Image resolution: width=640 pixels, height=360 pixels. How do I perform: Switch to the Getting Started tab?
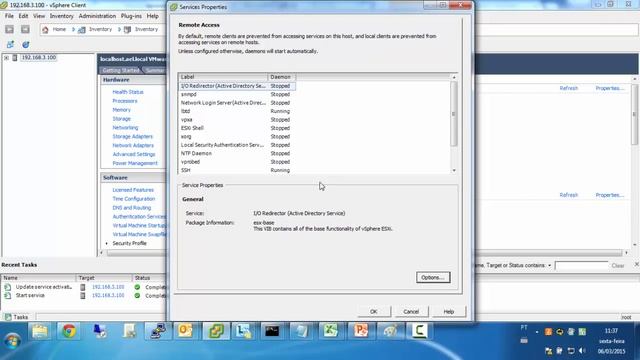coord(120,70)
